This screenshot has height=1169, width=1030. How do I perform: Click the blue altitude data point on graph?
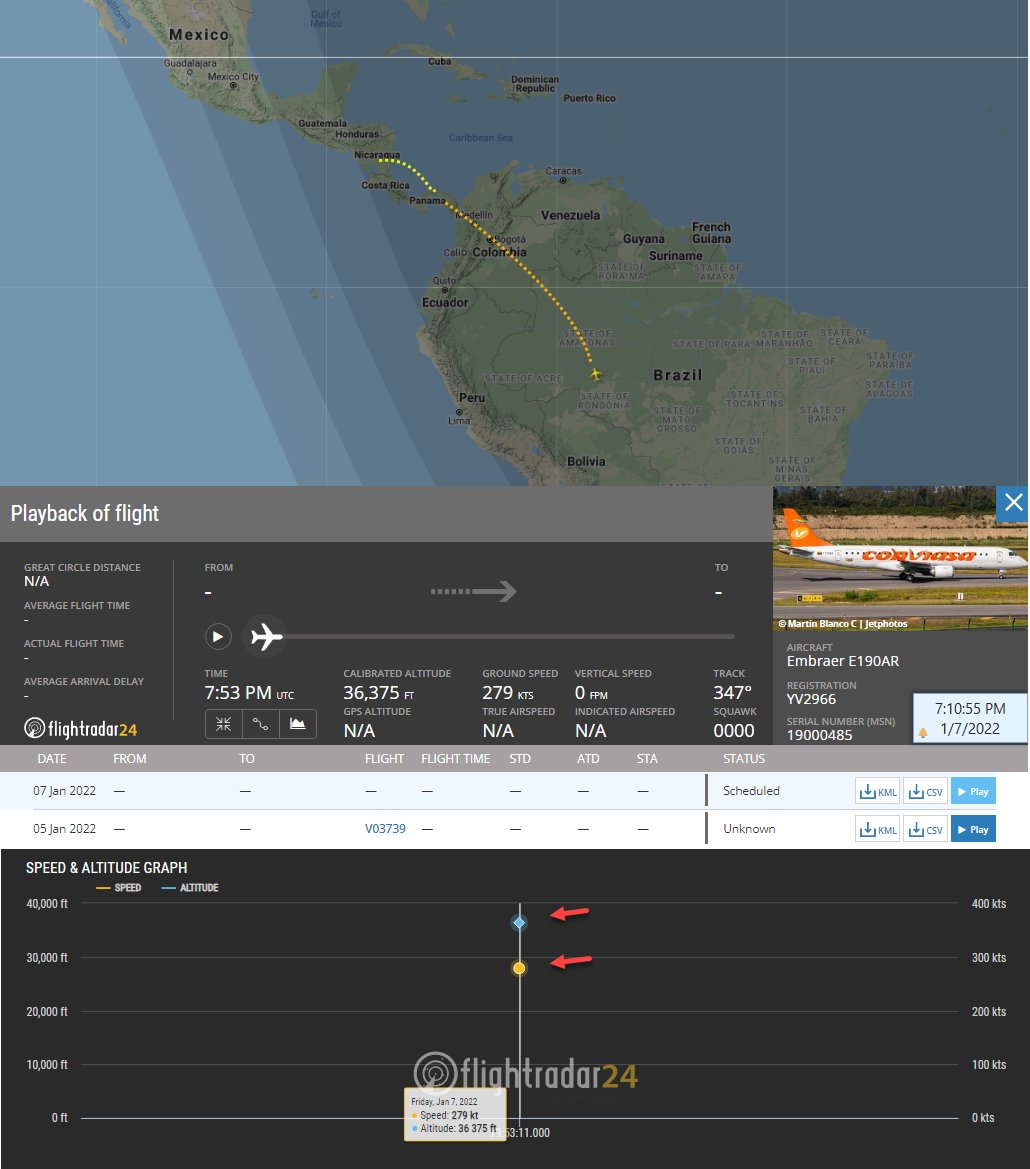[519, 923]
